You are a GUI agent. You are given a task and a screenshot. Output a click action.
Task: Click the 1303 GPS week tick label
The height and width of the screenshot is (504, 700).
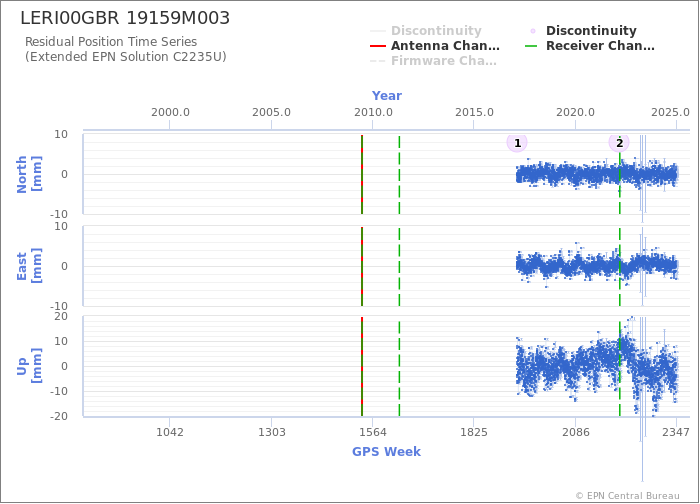pyautogui.click(x=271, y=432)
